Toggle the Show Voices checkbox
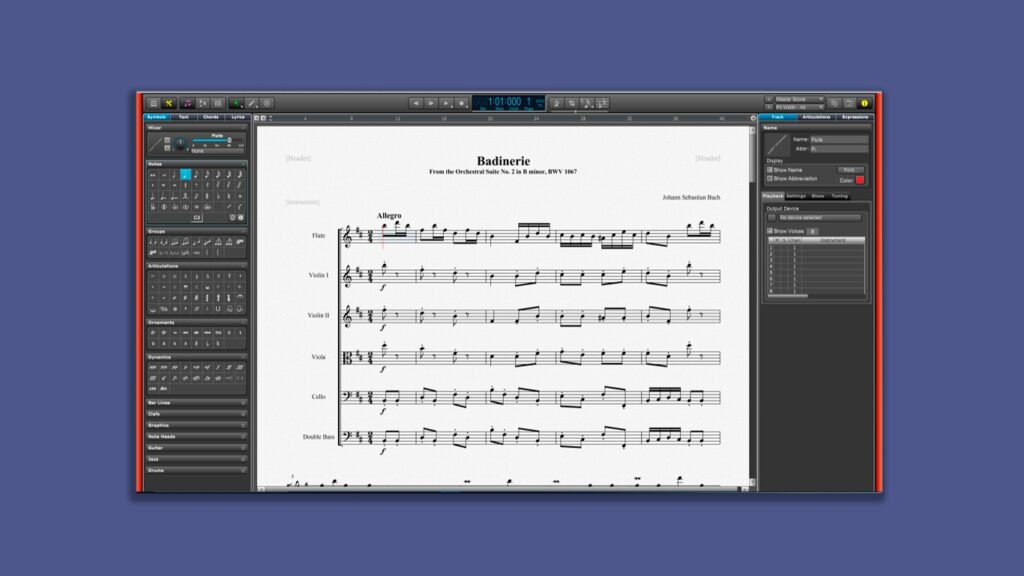 coord(770,231)
